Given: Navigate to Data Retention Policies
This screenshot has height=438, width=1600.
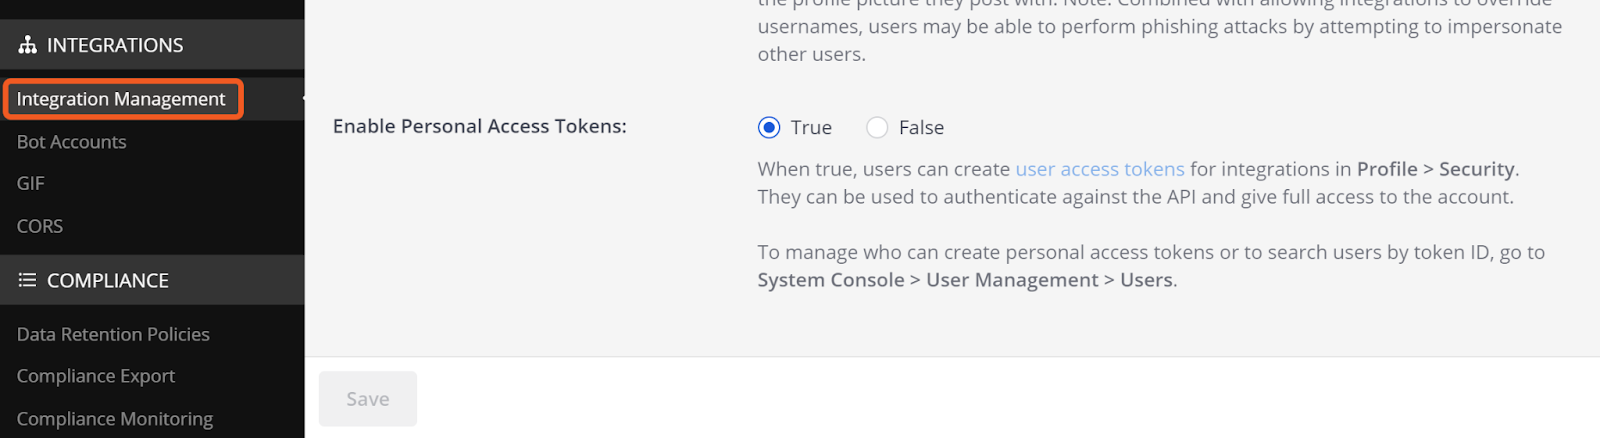Looking at the screenshot, I should (x=113, y=334).
